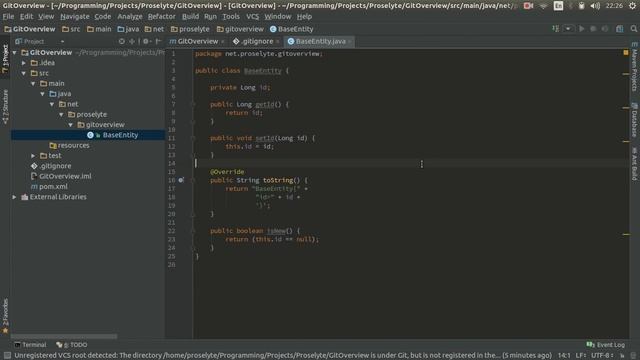
Task: Click the Run with Coverage icon
Action: tap(605, 29)
